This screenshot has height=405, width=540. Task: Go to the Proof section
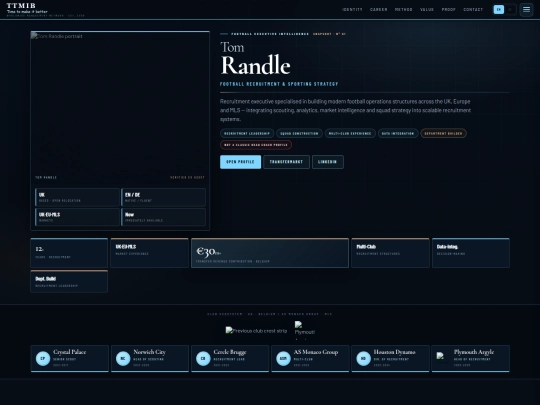[449, 10]
